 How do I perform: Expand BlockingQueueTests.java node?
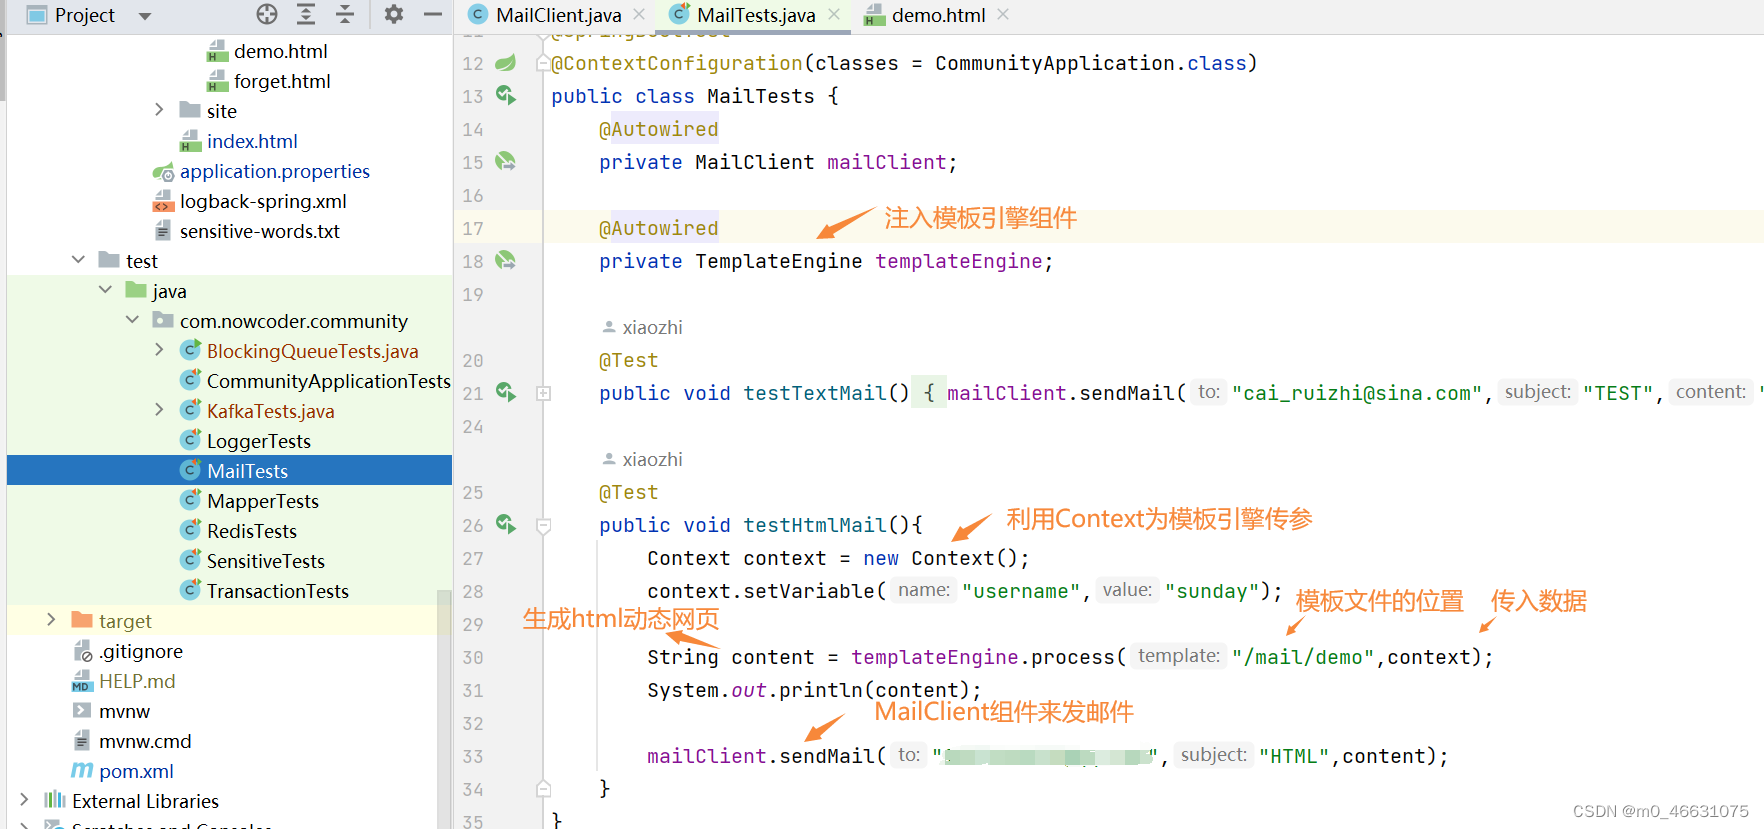click(x=159, y=350)
